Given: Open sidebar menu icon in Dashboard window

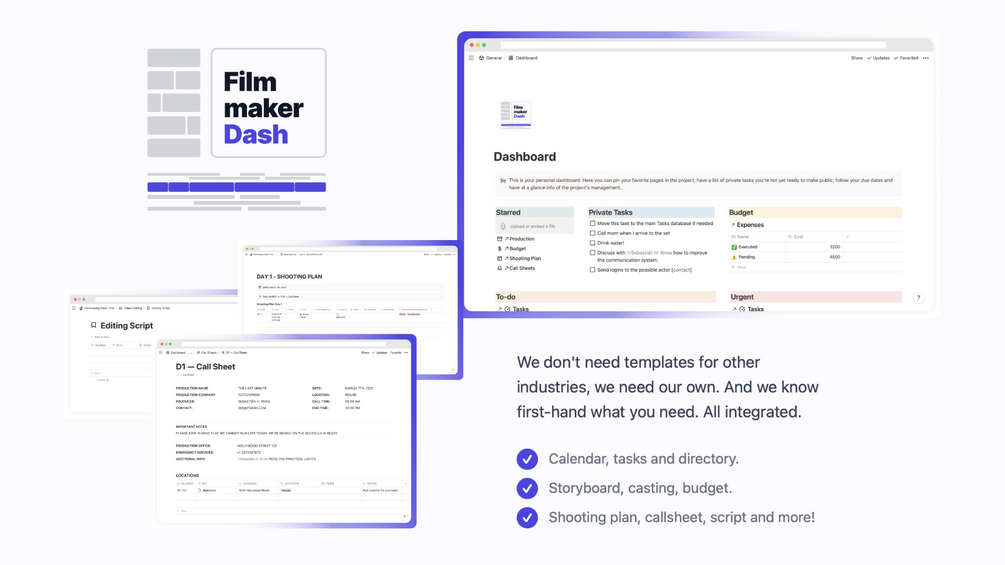Looking at the screenshot, I should point(471,58).
